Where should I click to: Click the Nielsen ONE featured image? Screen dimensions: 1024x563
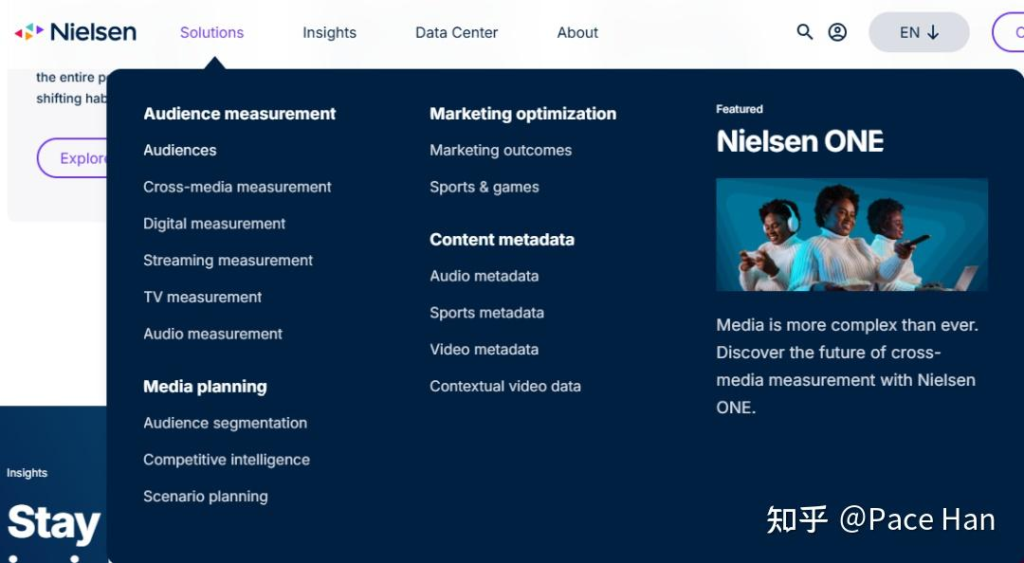852,234
